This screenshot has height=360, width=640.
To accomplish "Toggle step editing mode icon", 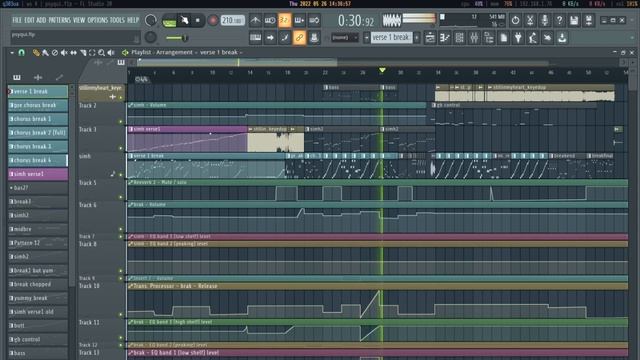I will point(284,38).
